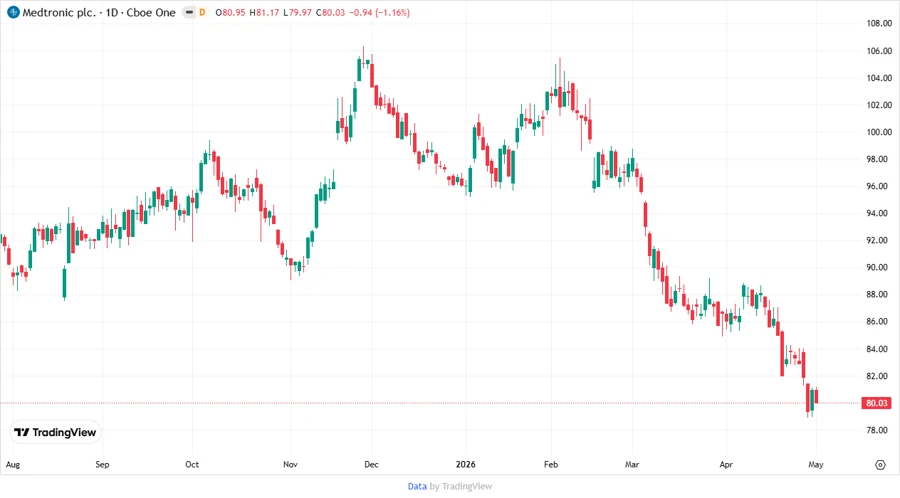This screenshot has height=498, width=900.
Task: Click the TradingView logo badge
Action: tap(56, 433)
